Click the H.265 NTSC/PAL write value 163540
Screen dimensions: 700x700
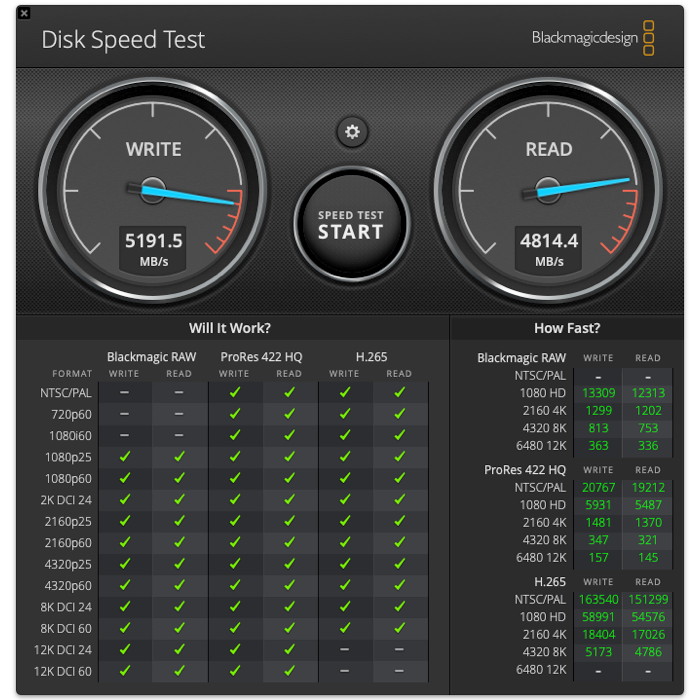click(x=598, y=599)
